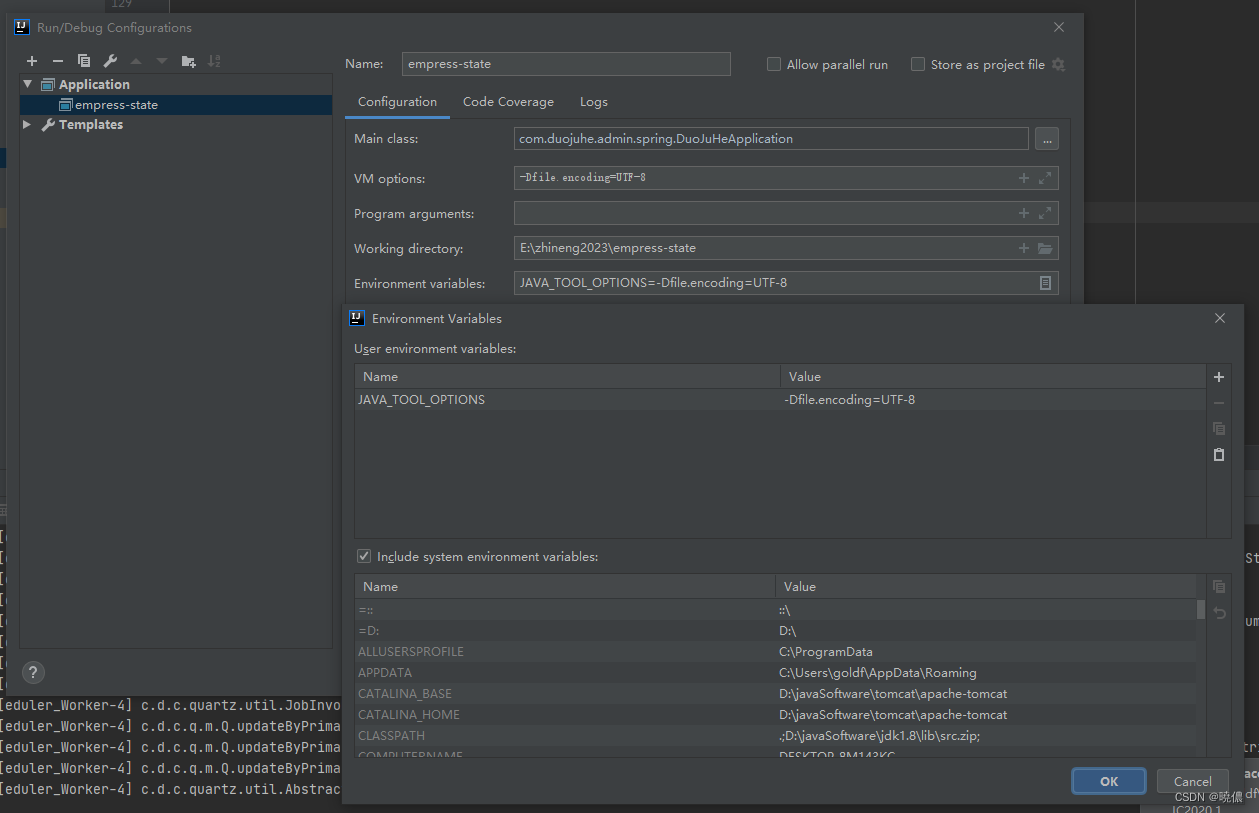Image resolution: width=1259 pixels, height=813 pixels.
Task: Paste an environment variable from clipboard
Action: click(x=1218, y=454)
